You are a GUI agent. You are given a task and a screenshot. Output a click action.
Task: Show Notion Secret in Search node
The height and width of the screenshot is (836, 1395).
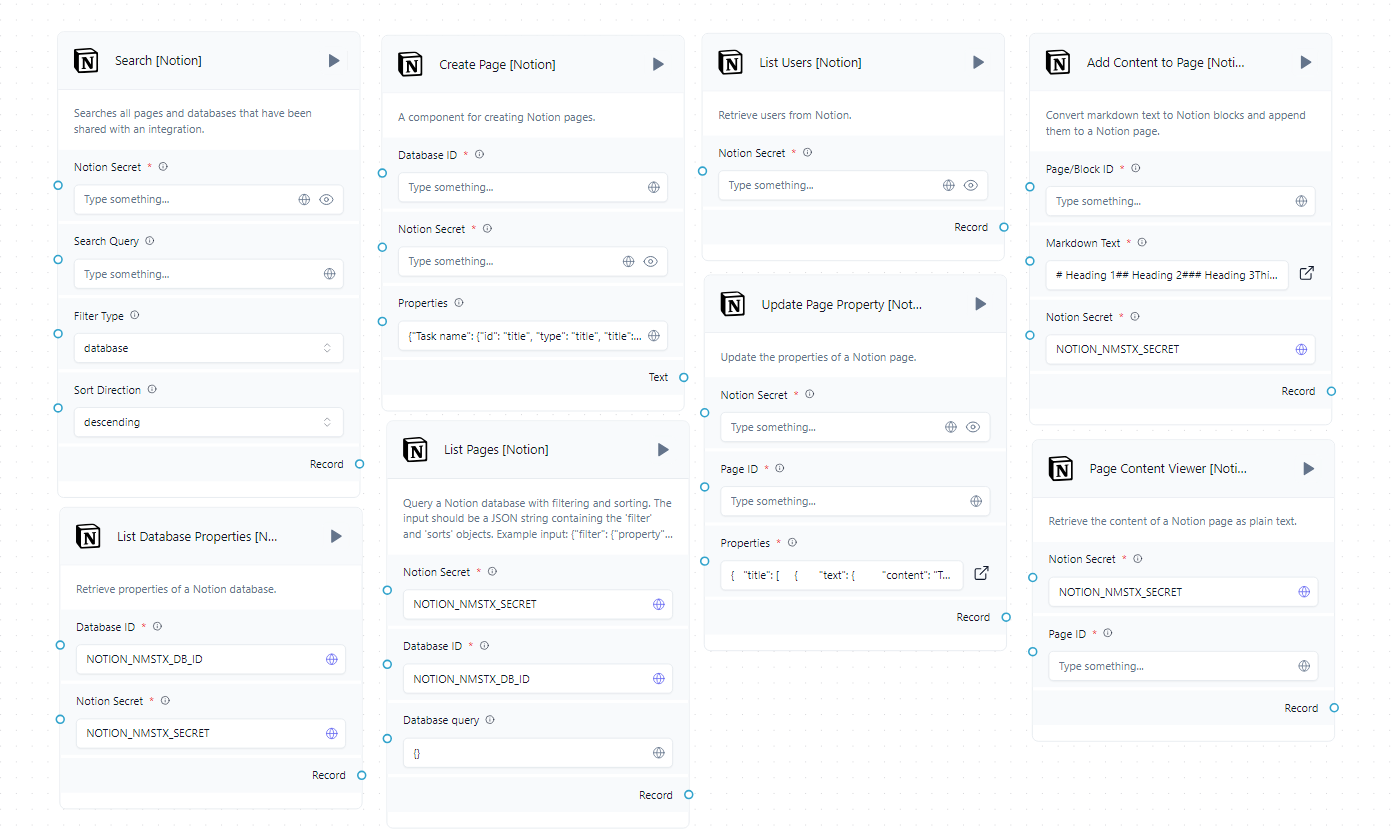coord(326,199)
